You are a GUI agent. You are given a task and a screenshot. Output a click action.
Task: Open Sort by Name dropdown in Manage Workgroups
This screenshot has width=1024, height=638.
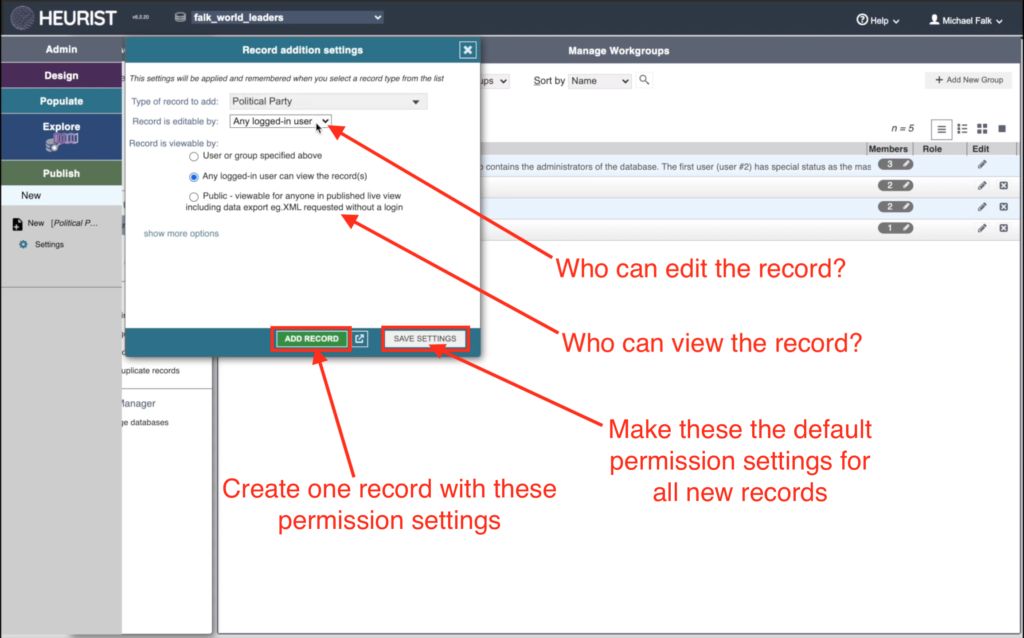(x=600, y=81)
